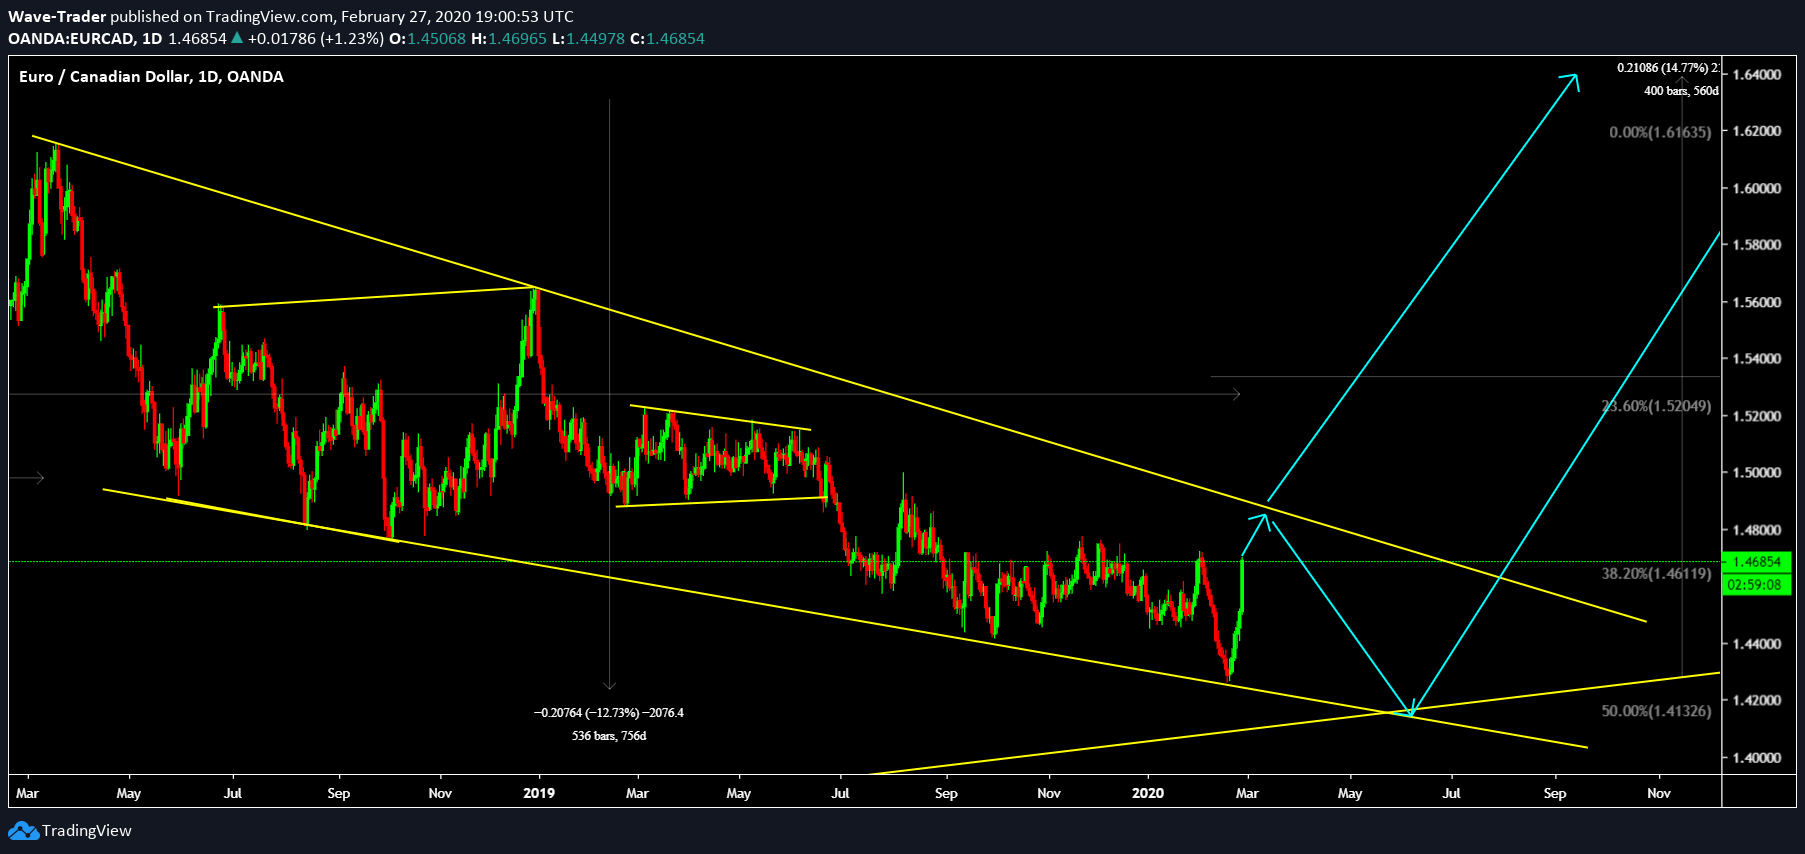Click the 536 bars, 756d measurement label
The image size is (1805, 854).
point(609,736)
